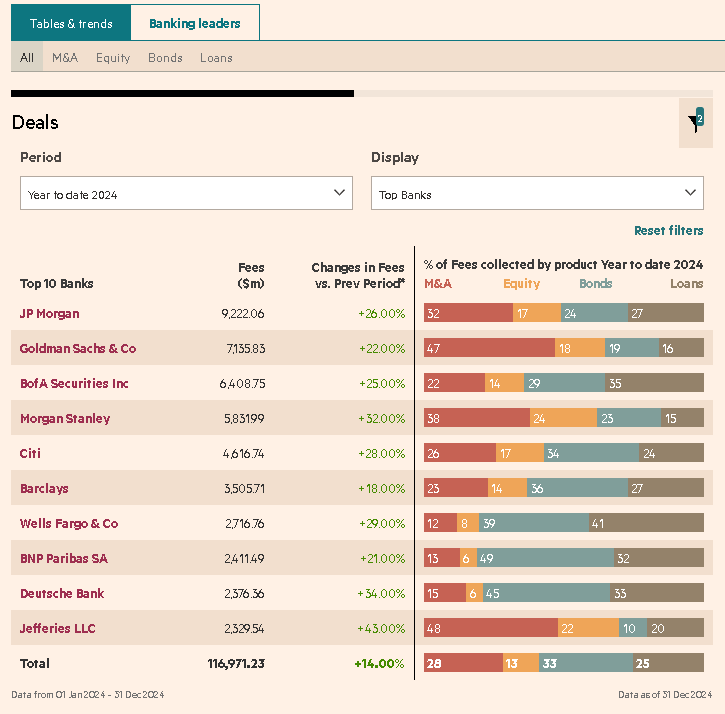Click Deutsche Bank's teal Bonds segment 45
Image resolution: width=725 pixels, height=714 pixels.
[547, 592]
